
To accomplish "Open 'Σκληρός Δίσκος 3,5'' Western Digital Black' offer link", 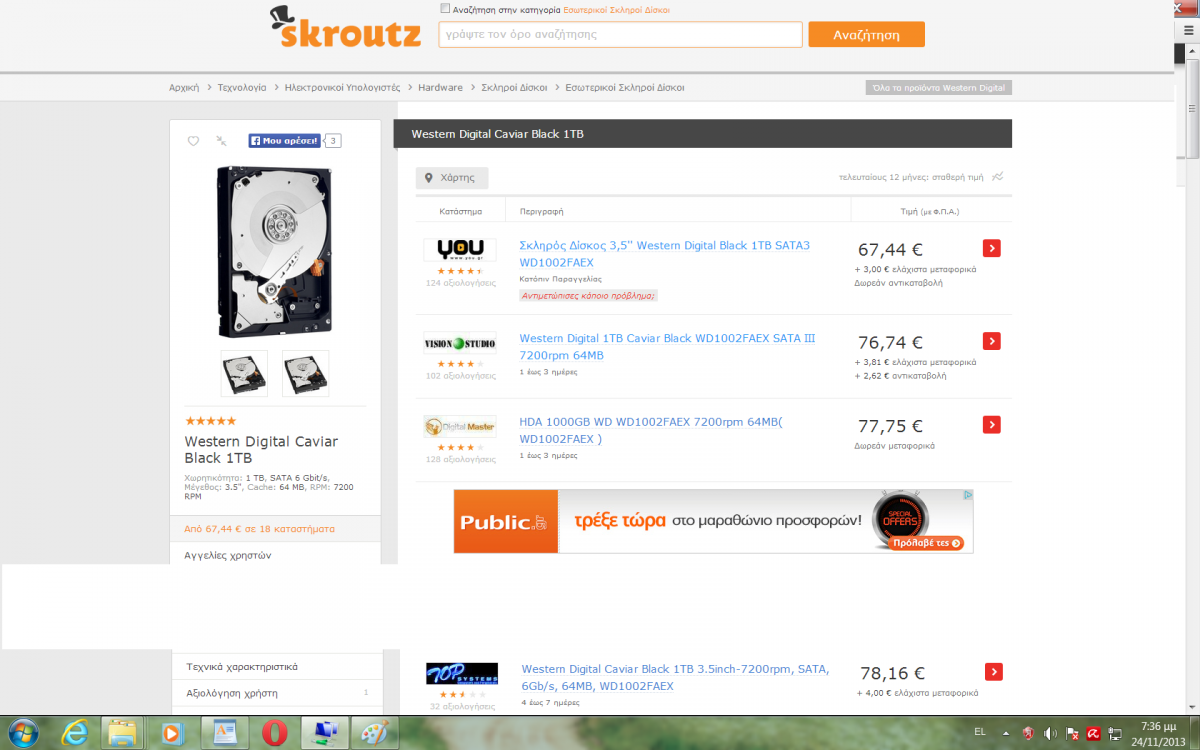I will click(665, 254).
